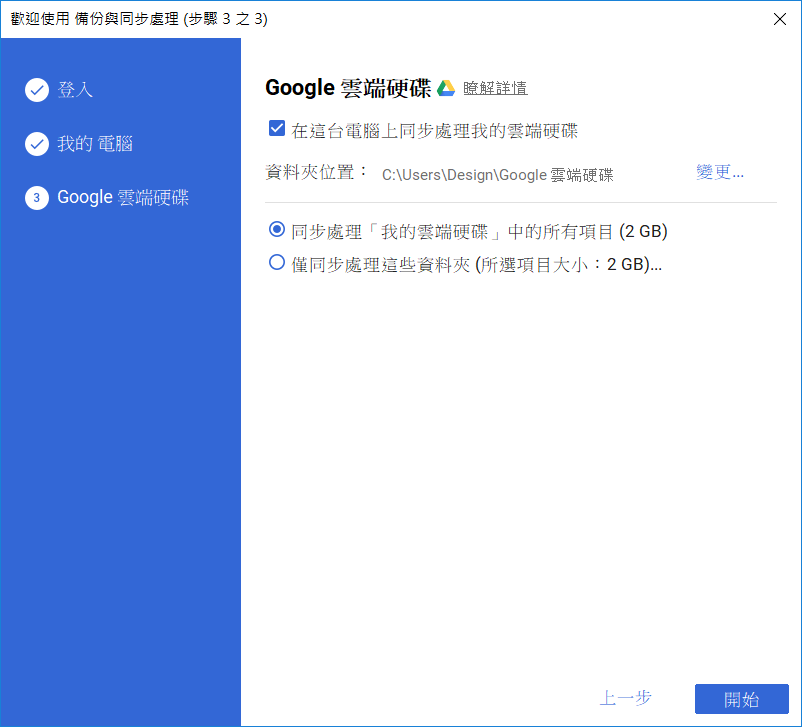Click the Google 雲端硬碟 heading
Screen dimensions: 802x727
[x=348, y=88]
